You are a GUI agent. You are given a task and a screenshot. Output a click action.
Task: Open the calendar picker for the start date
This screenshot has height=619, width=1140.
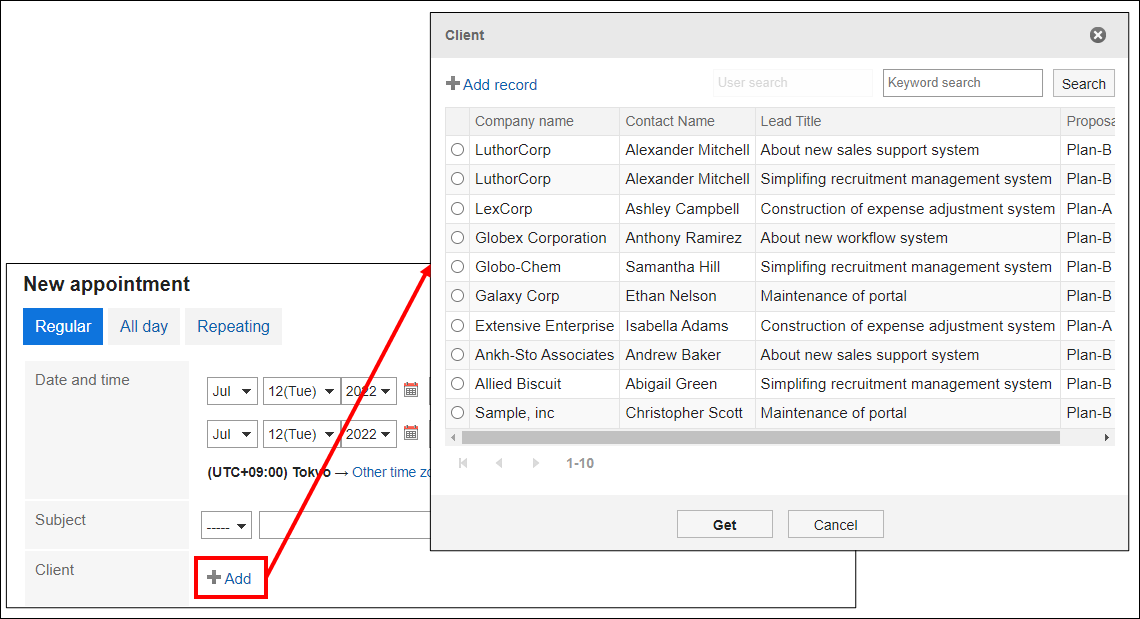[x=411, y=391]
